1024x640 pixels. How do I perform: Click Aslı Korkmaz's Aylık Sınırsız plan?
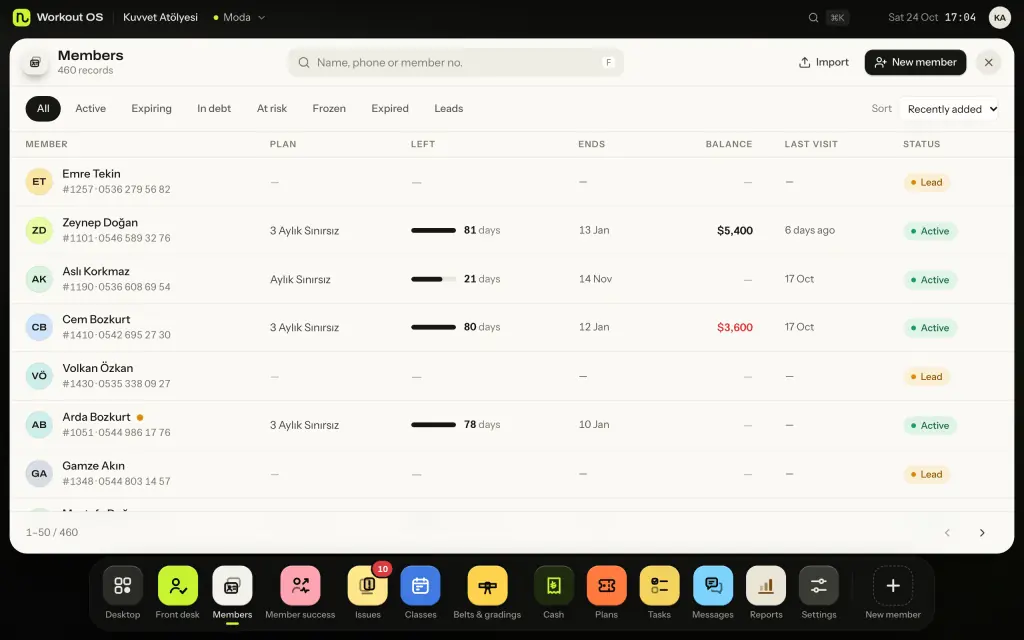[300, 279]
